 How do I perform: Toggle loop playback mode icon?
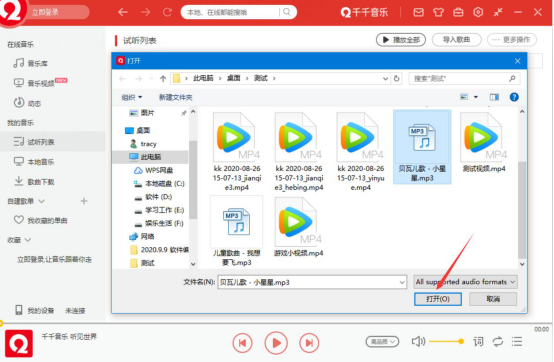498,342
